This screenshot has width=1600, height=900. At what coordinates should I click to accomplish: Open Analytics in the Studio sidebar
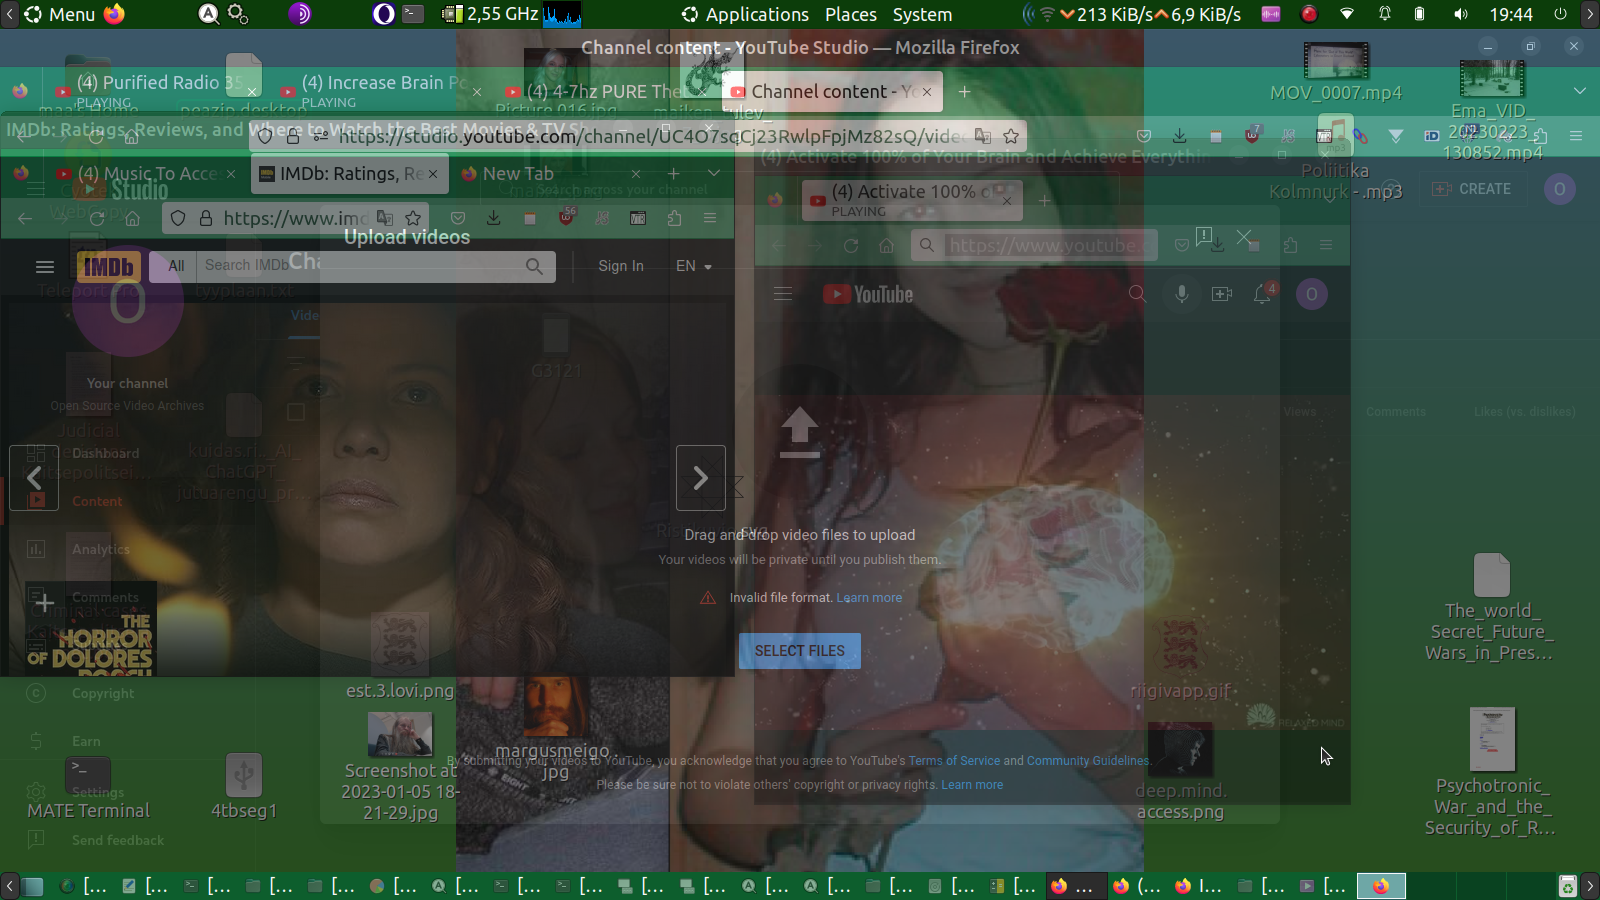pyautogui.click(x=100, y=549)
